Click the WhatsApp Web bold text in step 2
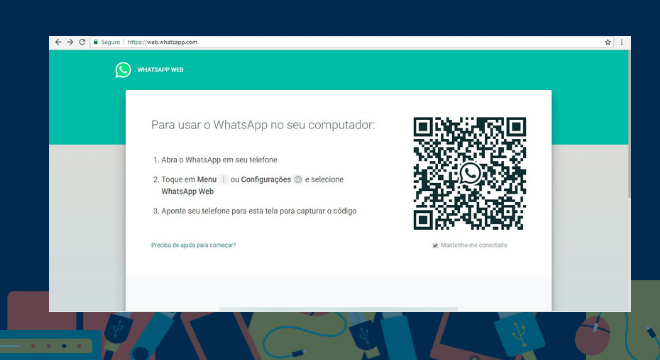This screenshot has height=360, width=660. point(188,192)
